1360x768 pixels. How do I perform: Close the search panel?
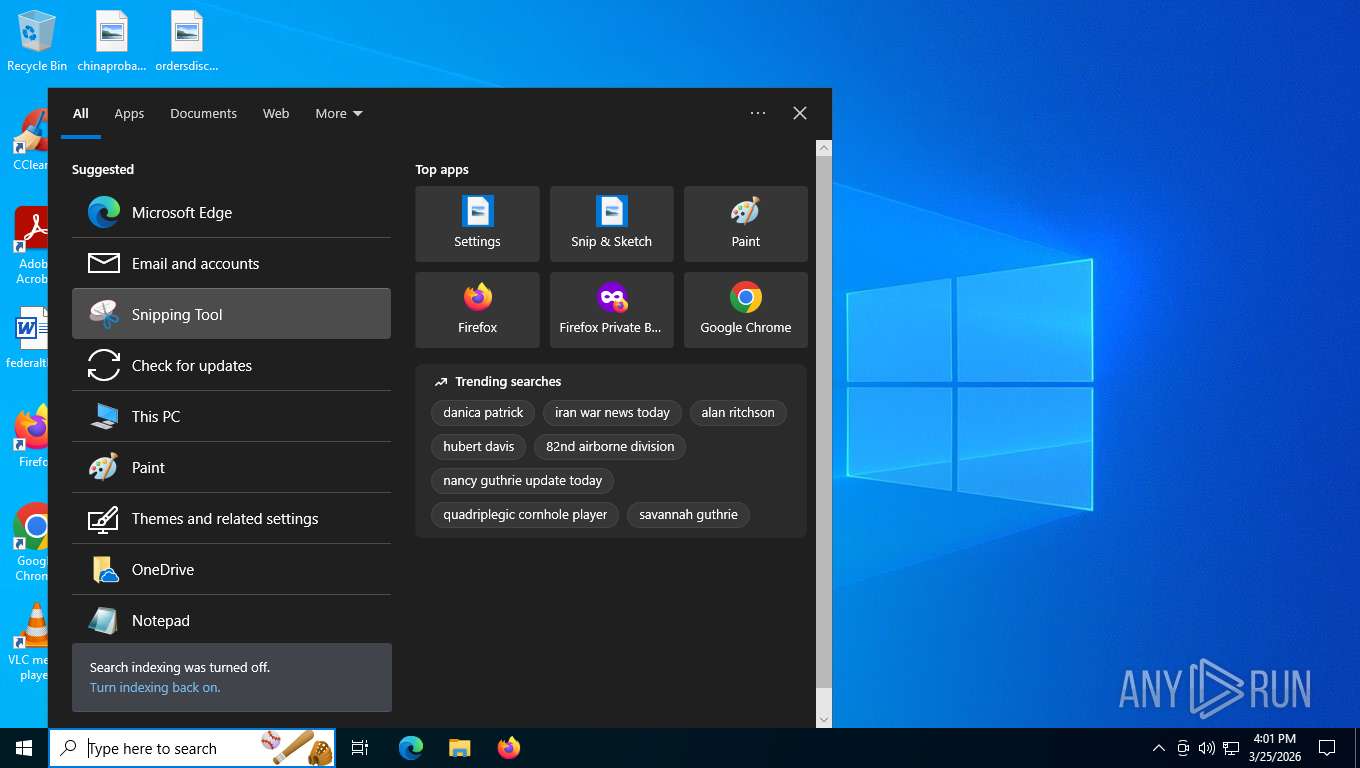click(x=800, y=113)
